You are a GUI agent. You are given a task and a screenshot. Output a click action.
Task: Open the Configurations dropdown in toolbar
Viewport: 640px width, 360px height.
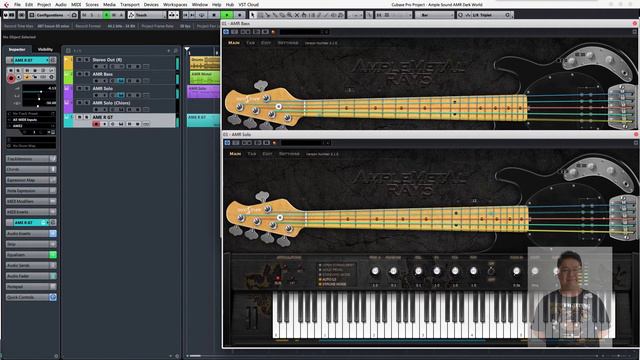tap(53, 15)
